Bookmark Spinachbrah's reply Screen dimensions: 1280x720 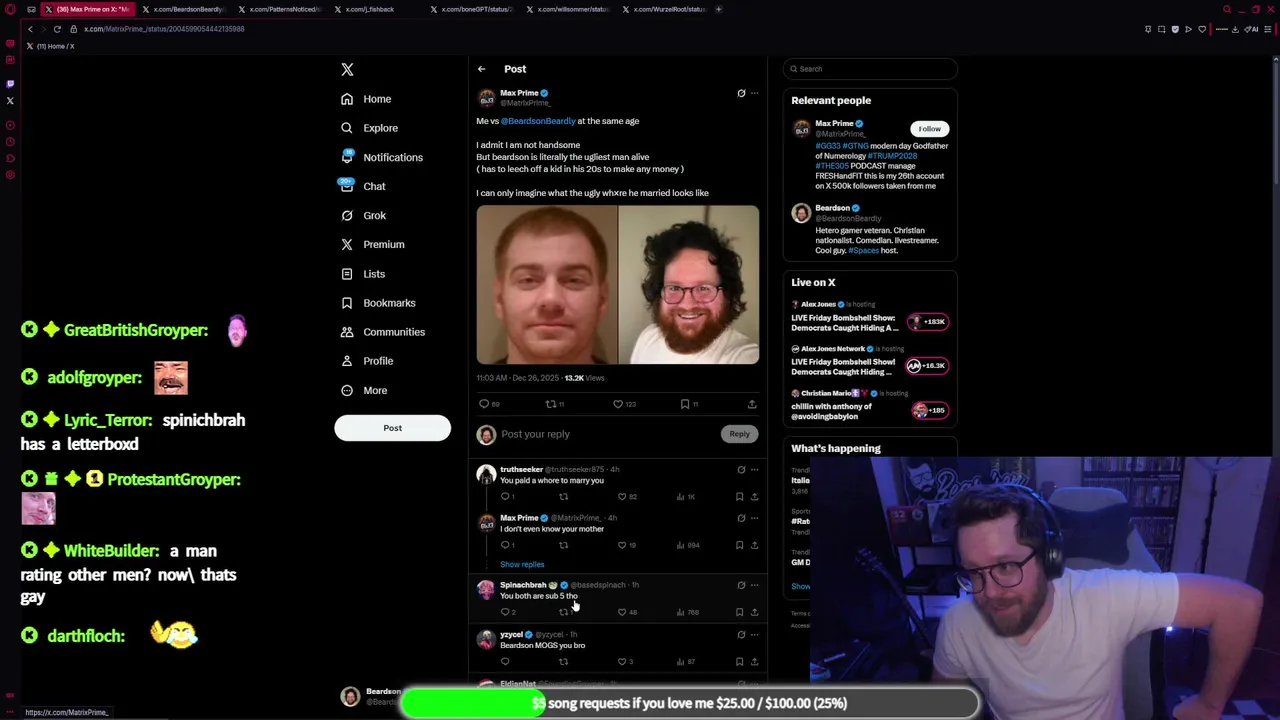pyautogui.click(x=740, y=612)
